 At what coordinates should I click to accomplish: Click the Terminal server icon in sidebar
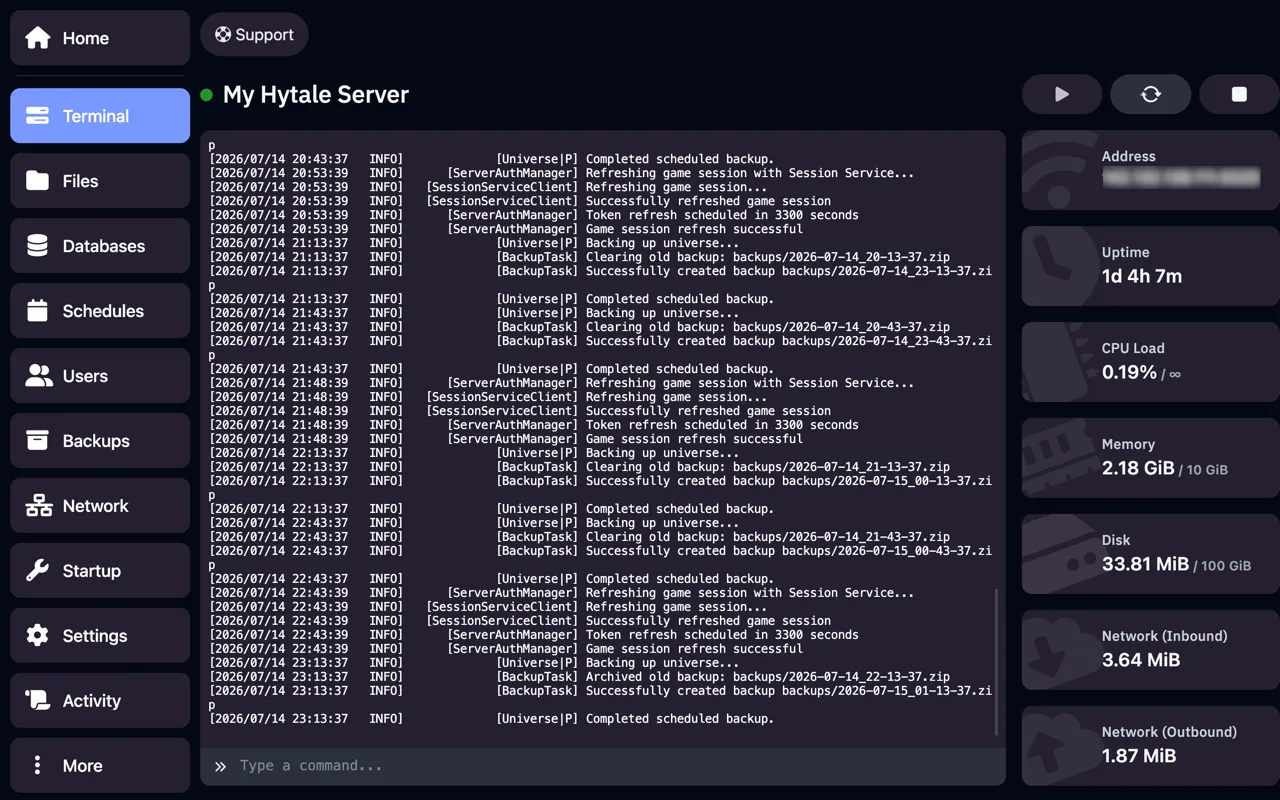pyautogui.click(x=38, y=116)
